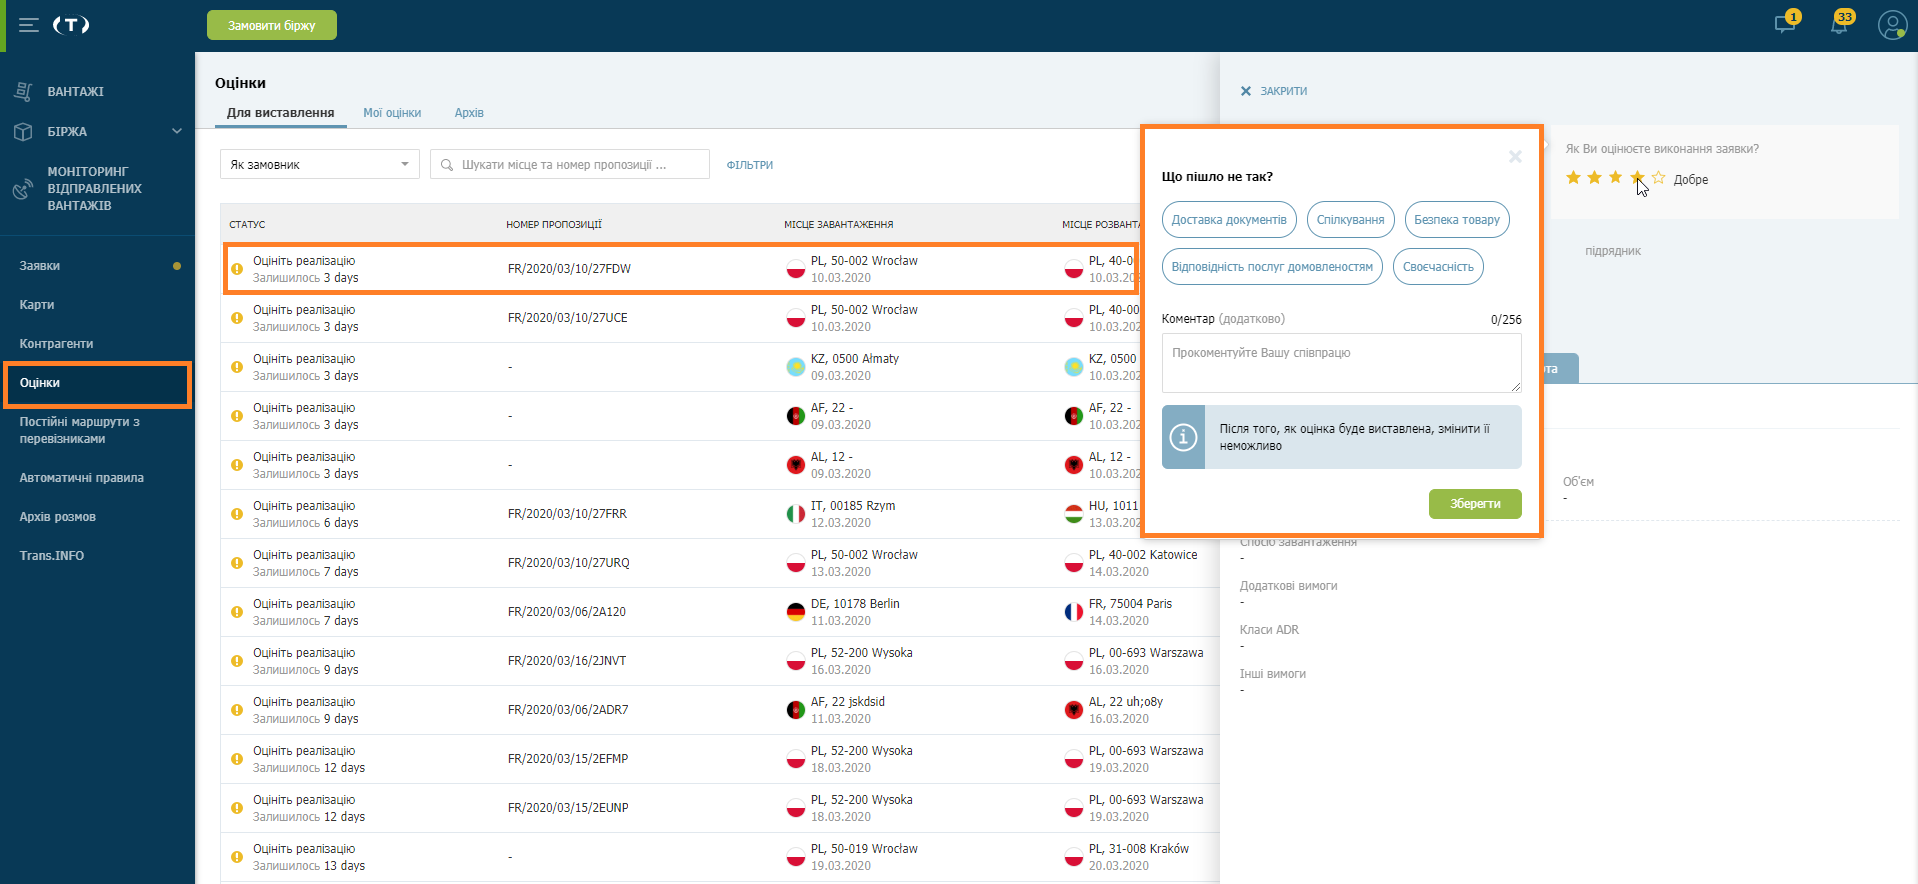Open Постійні маршрути з перевізниками

pyautogui.click(x=80, y=430)
